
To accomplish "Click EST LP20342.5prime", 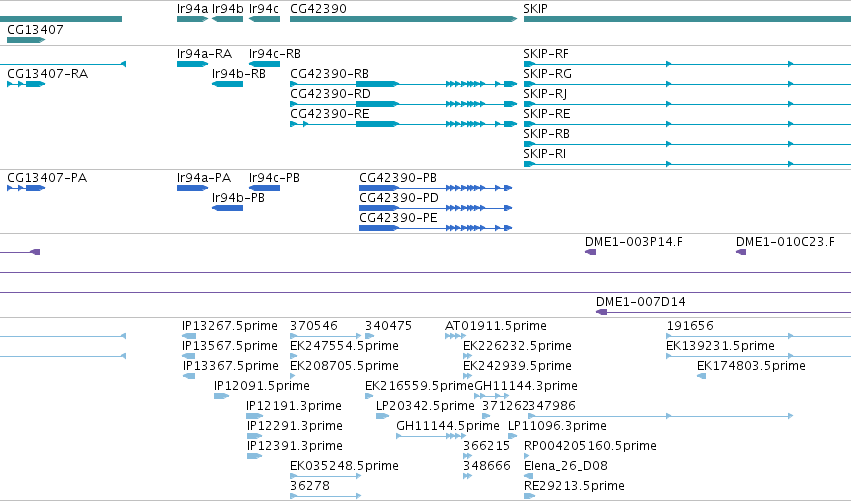I will (383, 416).
